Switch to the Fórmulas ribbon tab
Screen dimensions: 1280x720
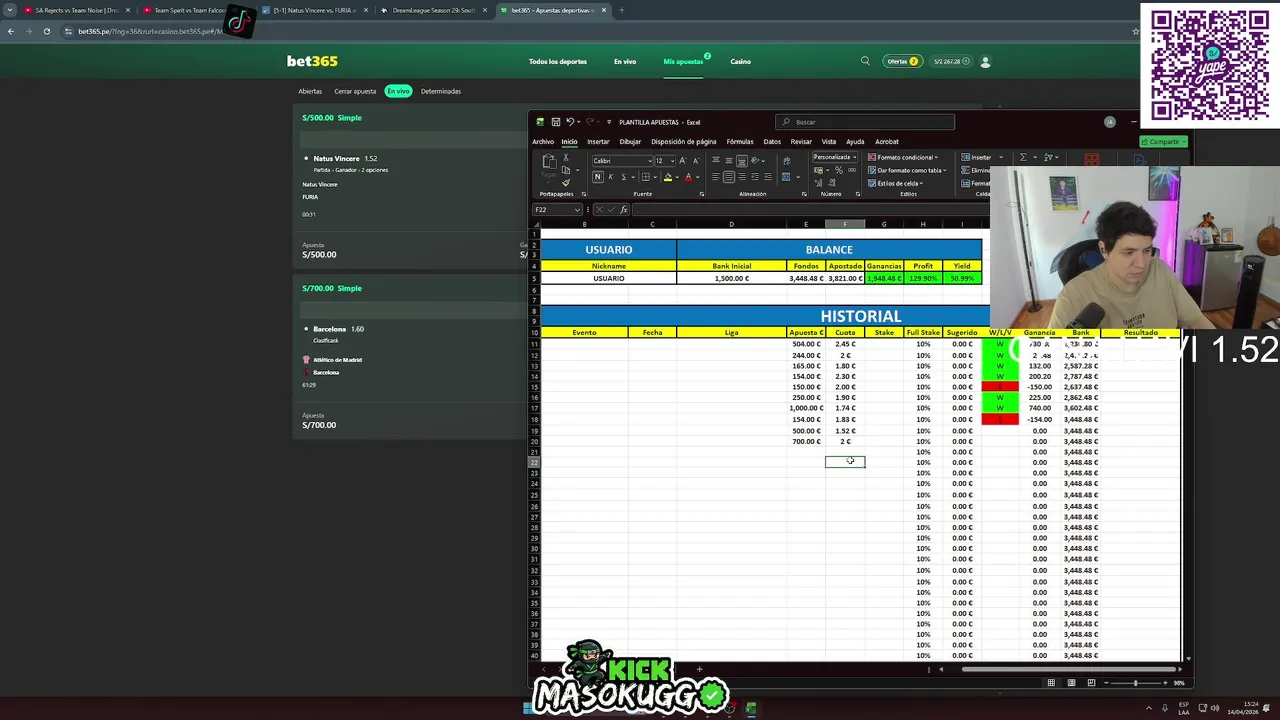pos(740,141)
